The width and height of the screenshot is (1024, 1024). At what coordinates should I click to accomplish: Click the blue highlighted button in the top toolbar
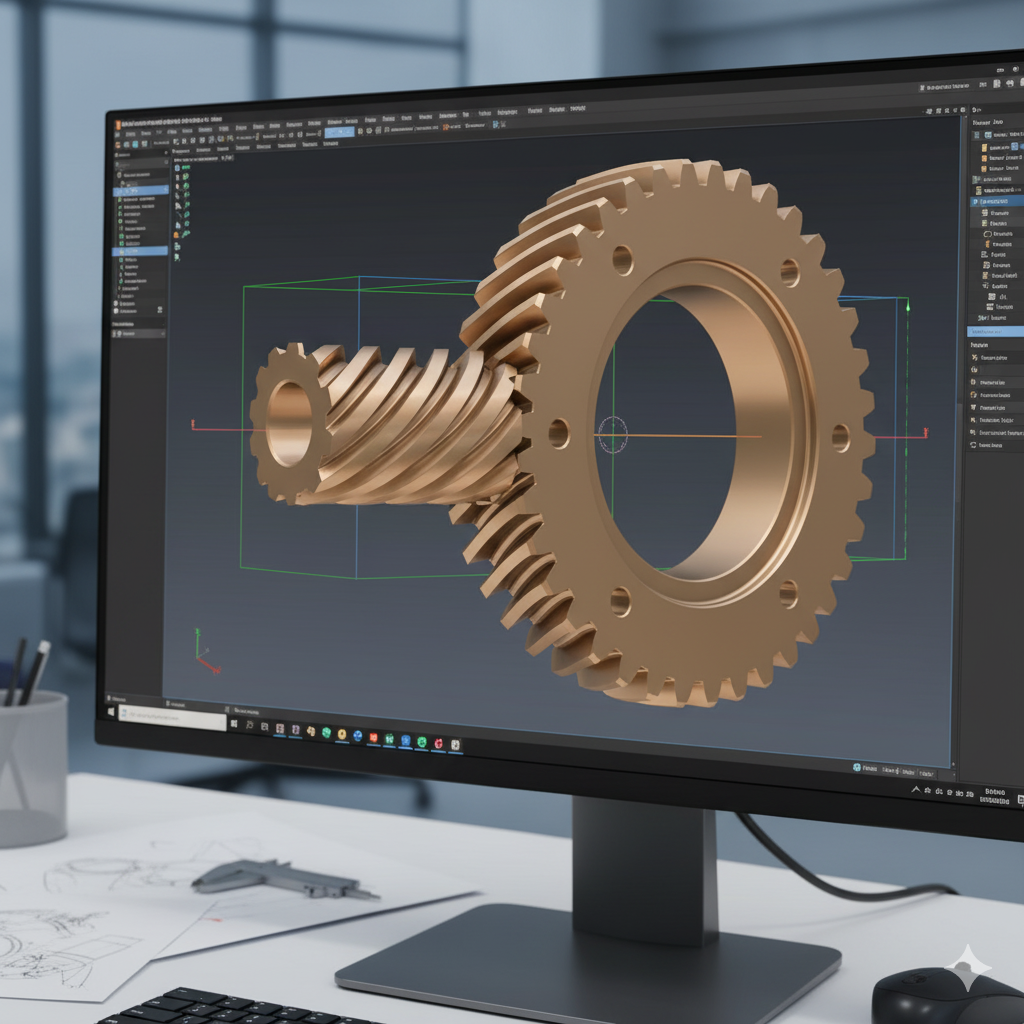(339, 132)
